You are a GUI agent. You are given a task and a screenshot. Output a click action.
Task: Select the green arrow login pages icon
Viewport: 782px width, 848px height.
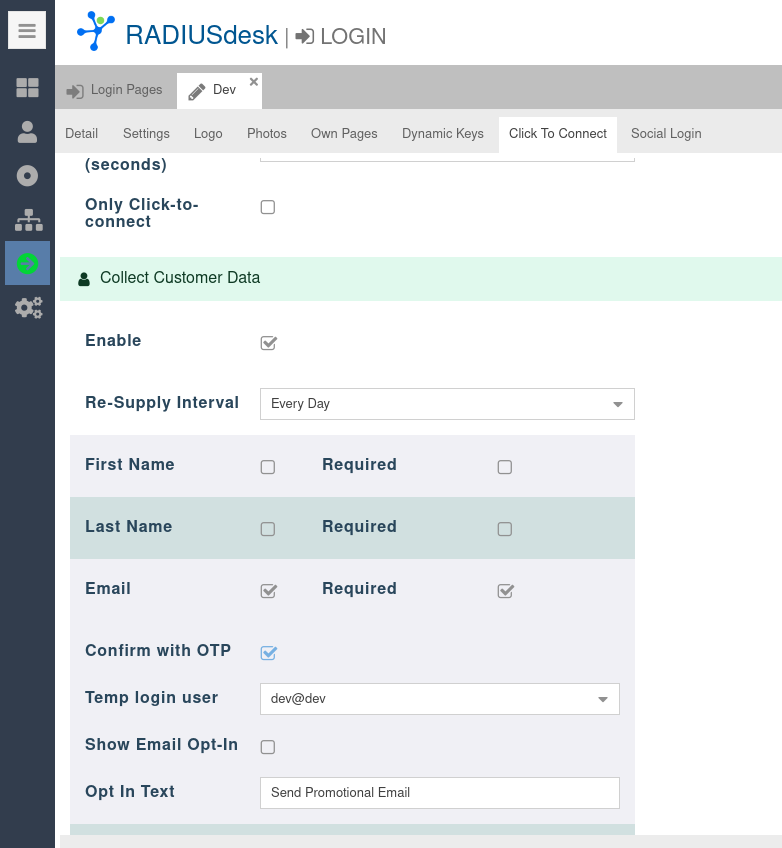click(x=27, y=263)
